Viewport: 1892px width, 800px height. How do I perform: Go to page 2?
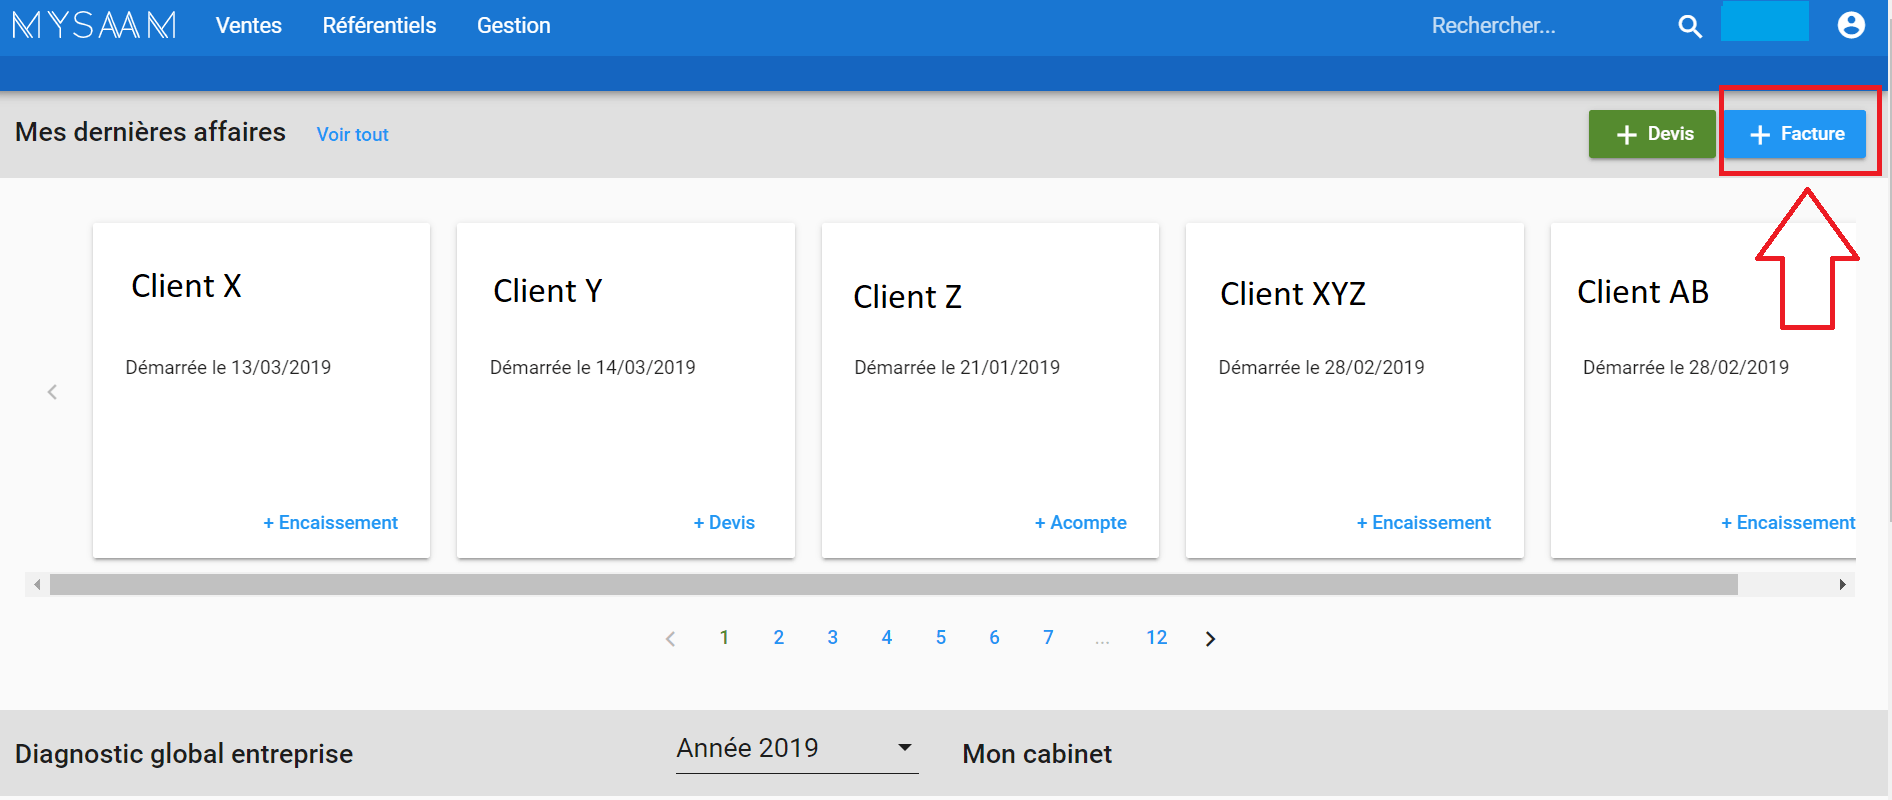tap(778, 638)
